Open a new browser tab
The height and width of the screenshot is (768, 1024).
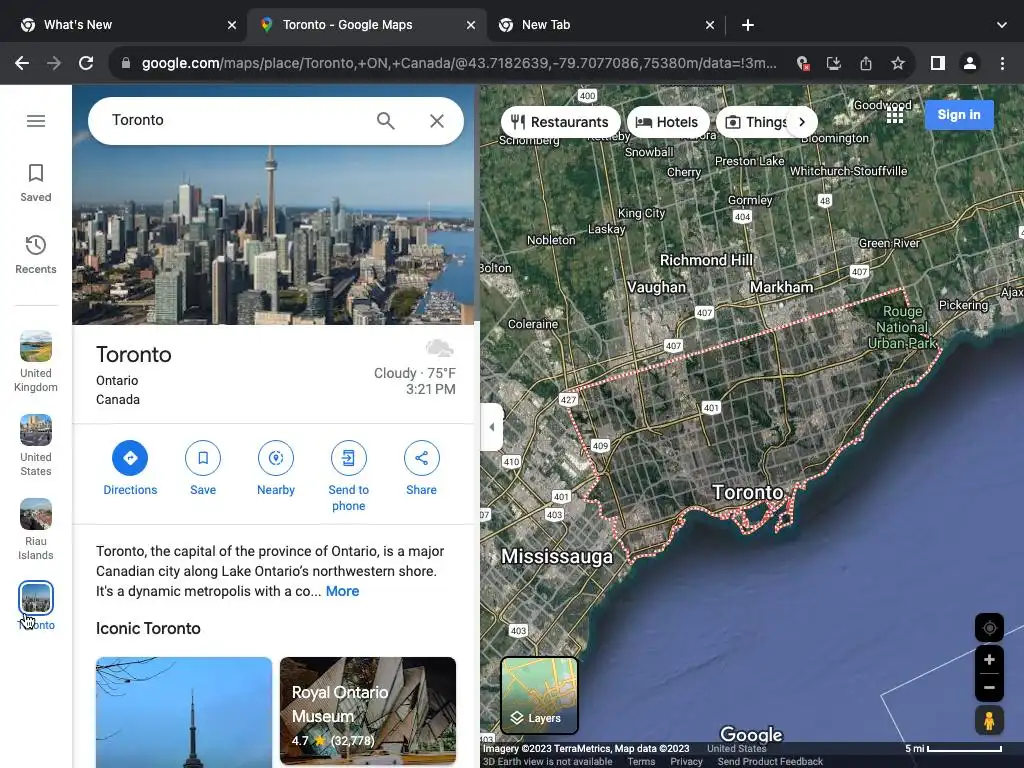click(x=748, y=25)
